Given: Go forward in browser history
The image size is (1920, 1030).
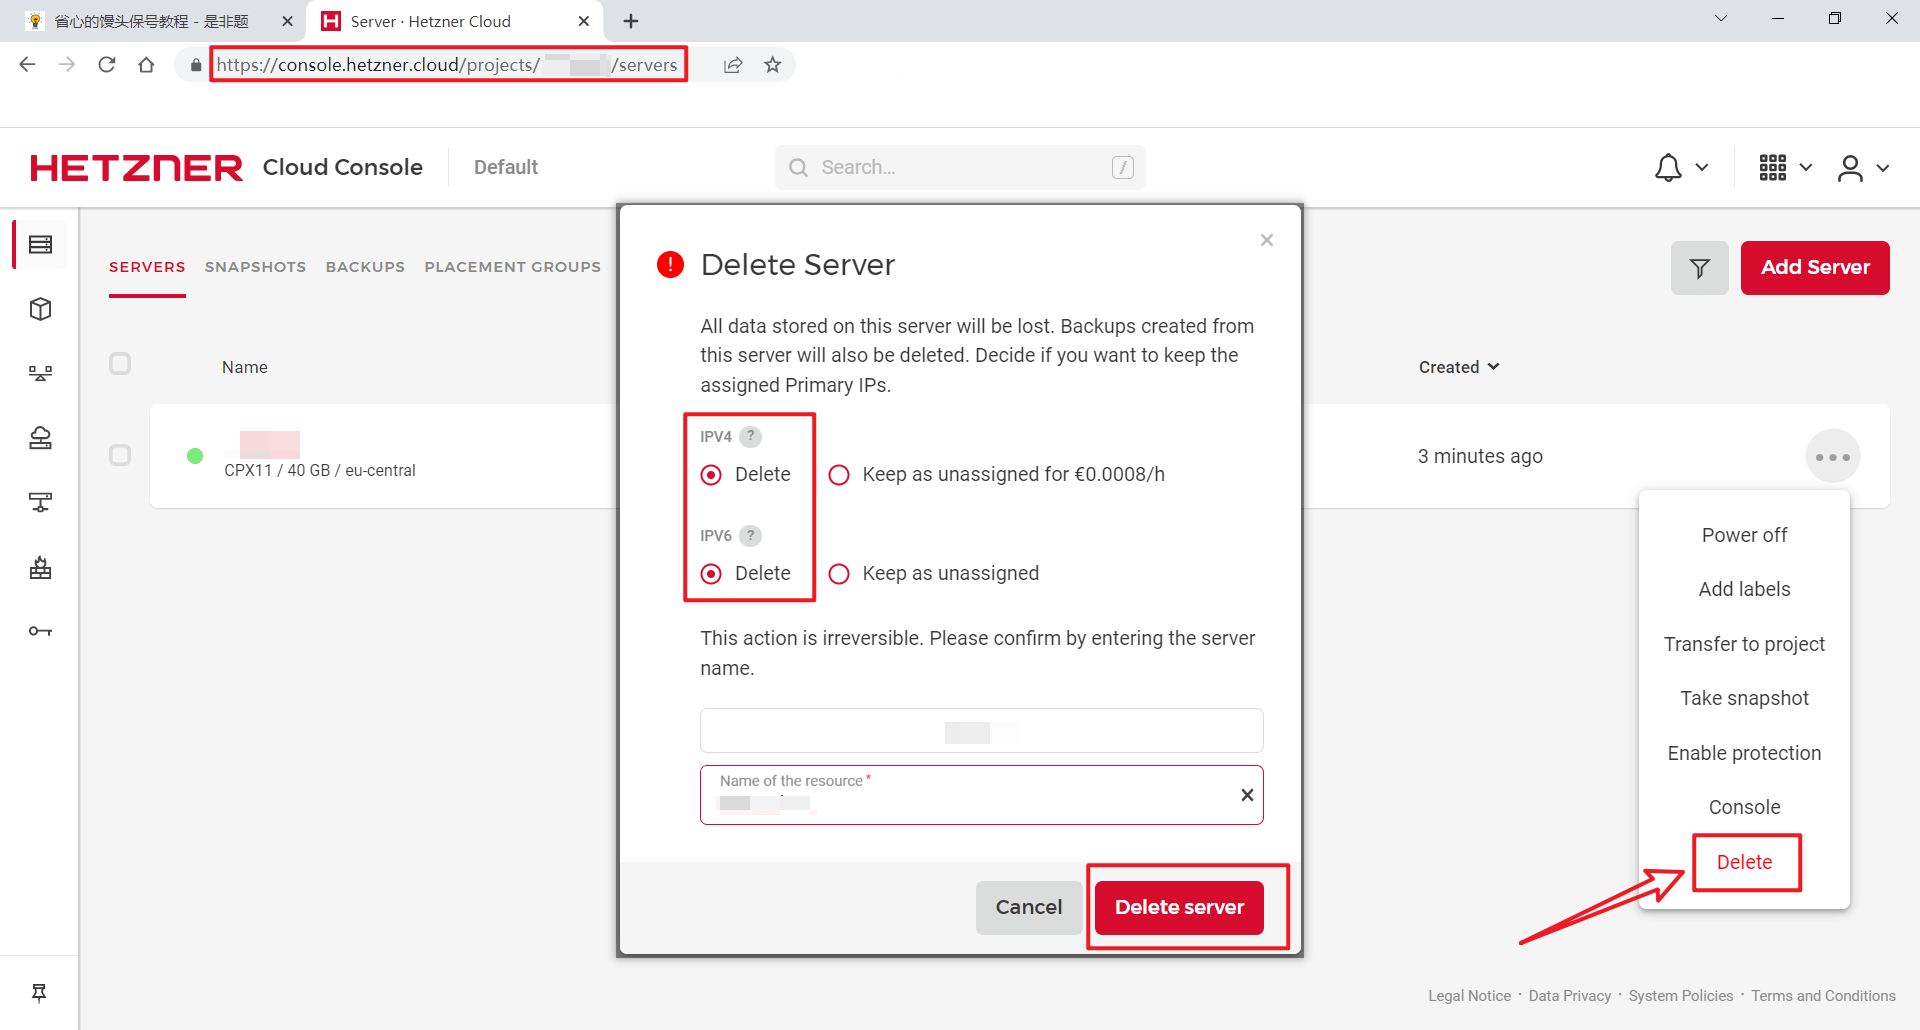Looking at the screenshot, I should coord(67,65).
